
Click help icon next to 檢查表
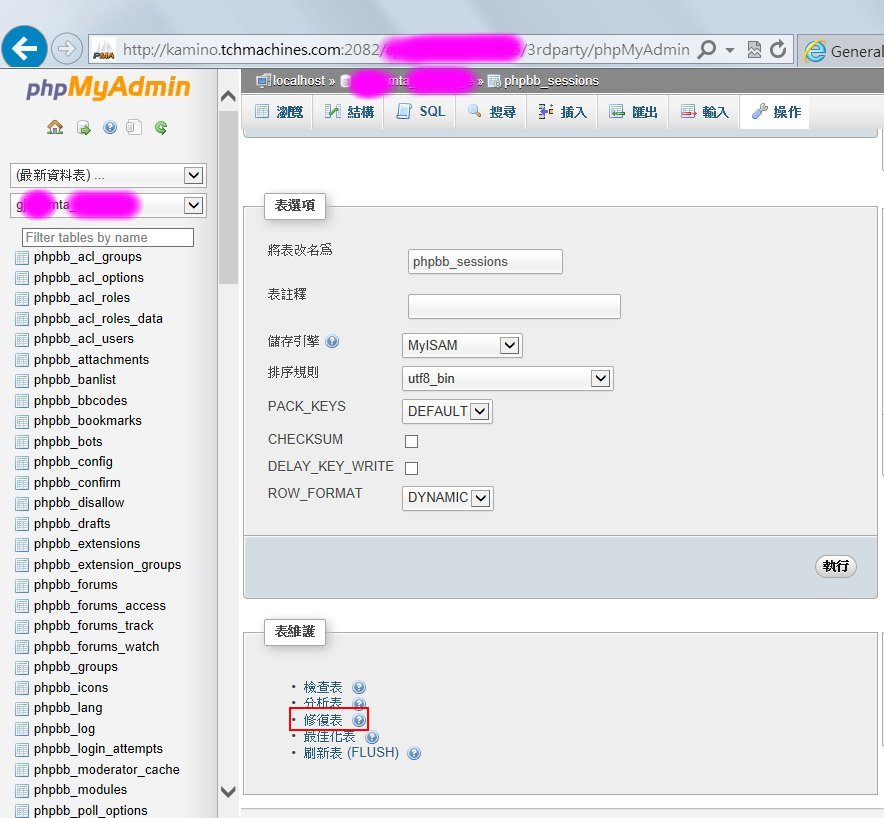pyautogui.click(x=359, y=687)
